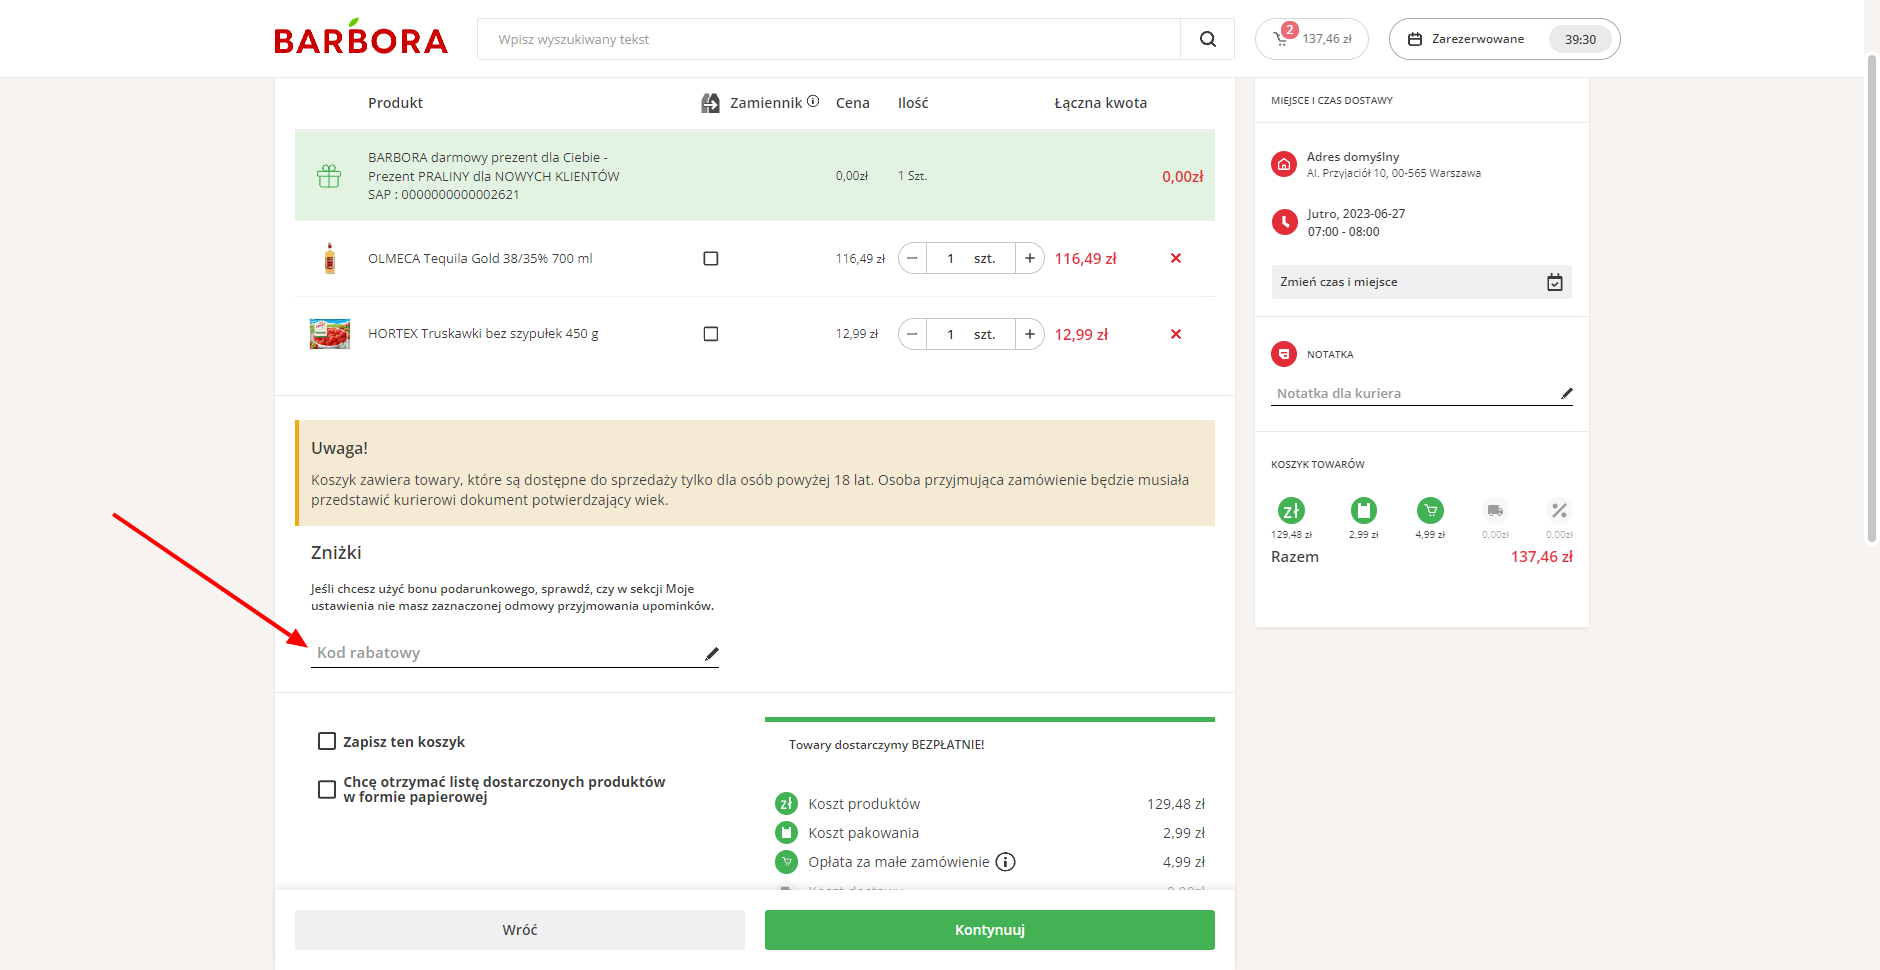Increase quantity of OLMECA Tequila

coord(1030,258)
